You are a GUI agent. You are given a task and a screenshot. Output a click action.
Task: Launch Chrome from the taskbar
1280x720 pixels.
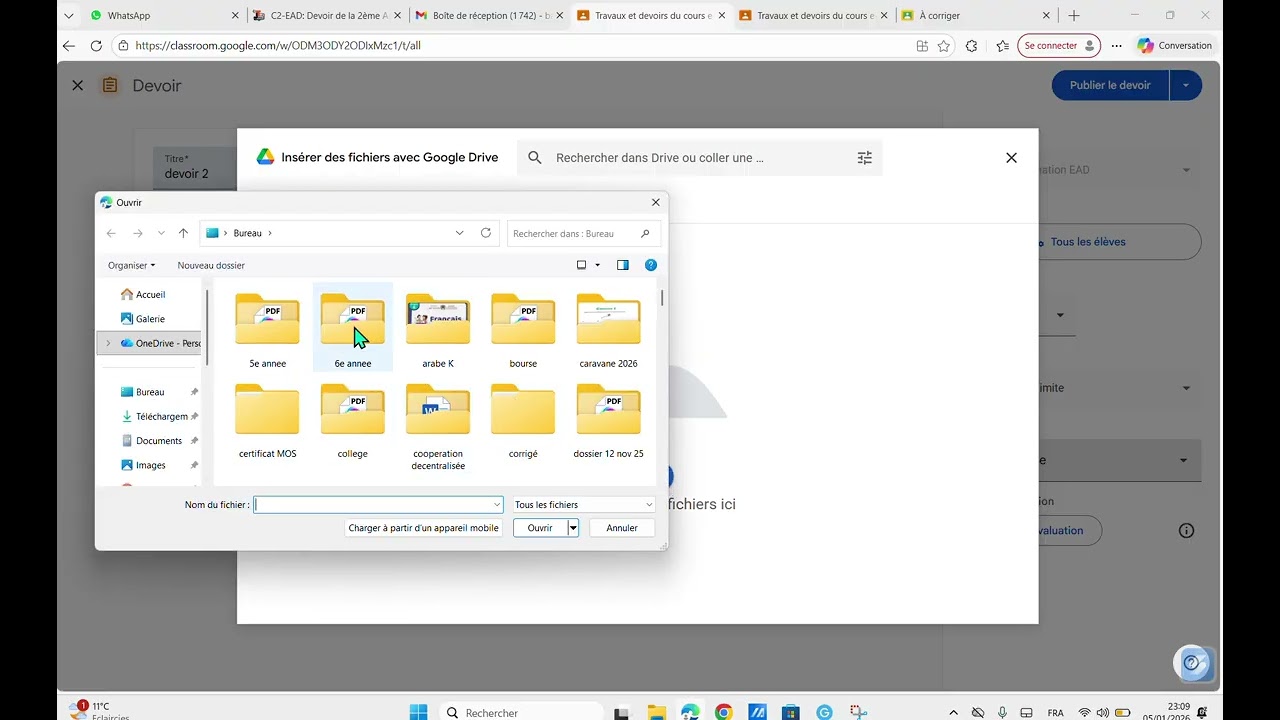click(x=724, y=712)
